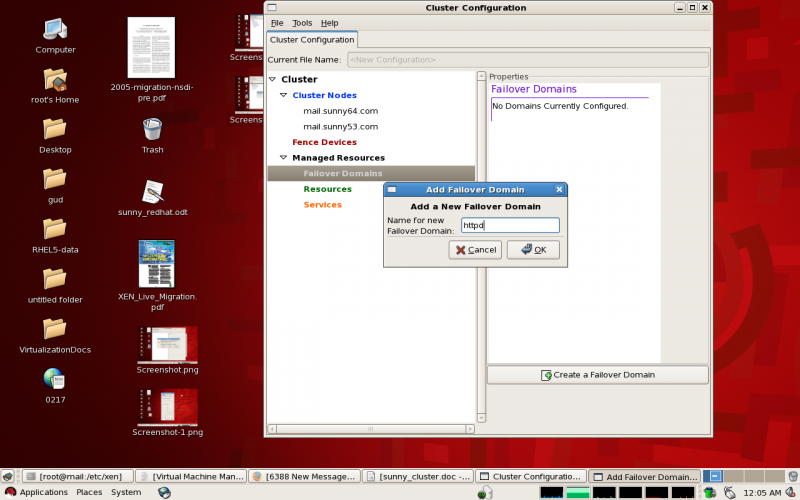Open the Tools menu in Cluster Configuration
The width and height of the screenshot is (800, 500).
pos(302,23)
